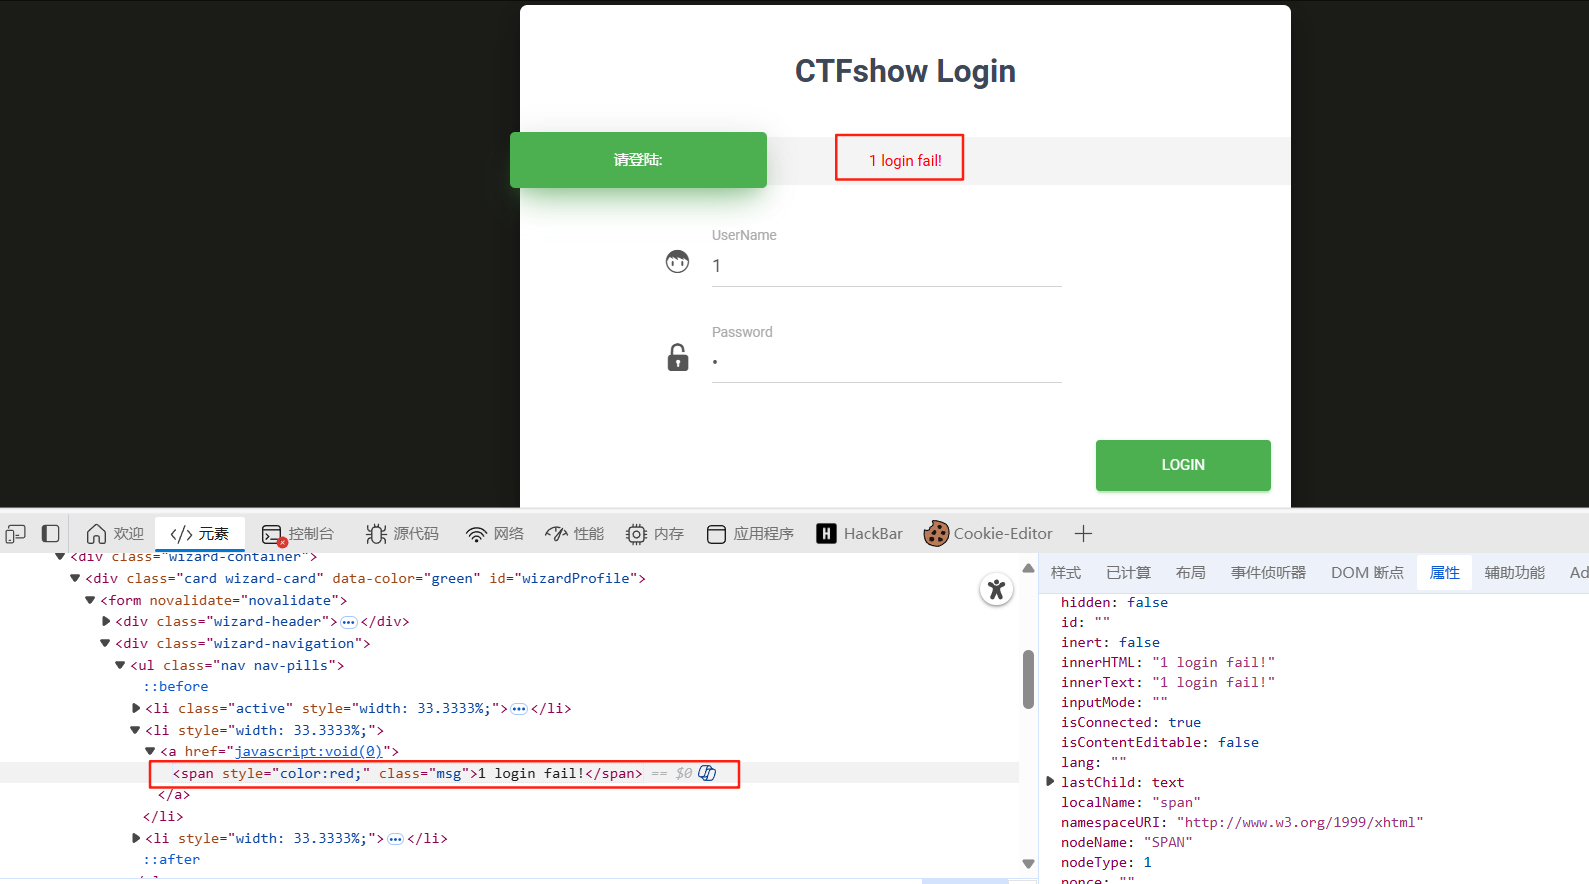Open the 欢迎 welcome tab
The image size is (1589, 884).
coord(115,534)
